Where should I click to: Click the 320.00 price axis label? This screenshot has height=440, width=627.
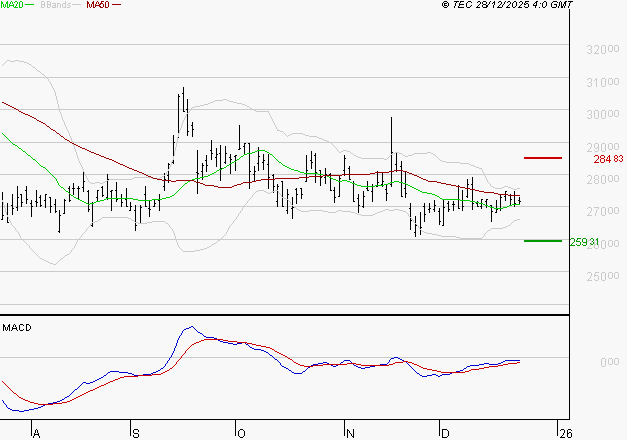pyautogui.click(x=603, y=50)
